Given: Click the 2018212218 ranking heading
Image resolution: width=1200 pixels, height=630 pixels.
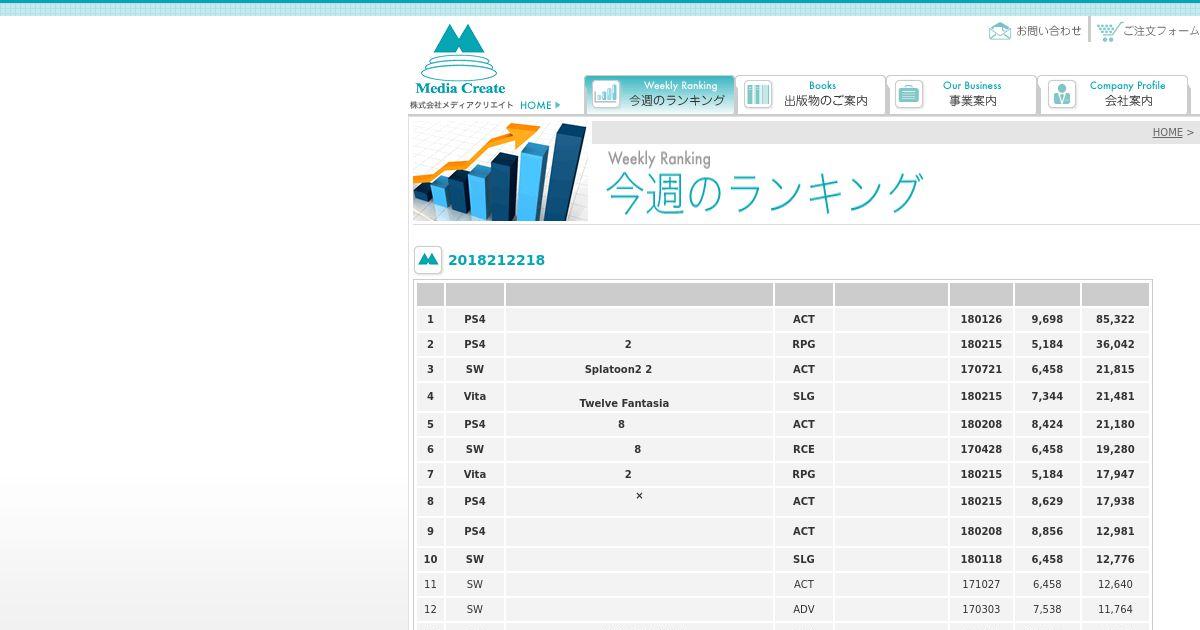Looking at the screenshot, I should (x=496, y=260).
